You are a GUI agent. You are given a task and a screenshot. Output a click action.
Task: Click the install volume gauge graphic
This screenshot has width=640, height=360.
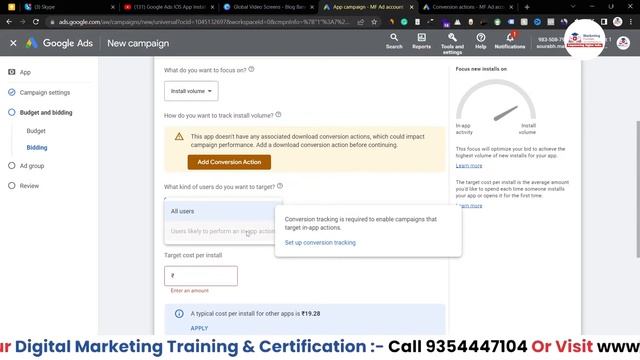coord(496,101)
